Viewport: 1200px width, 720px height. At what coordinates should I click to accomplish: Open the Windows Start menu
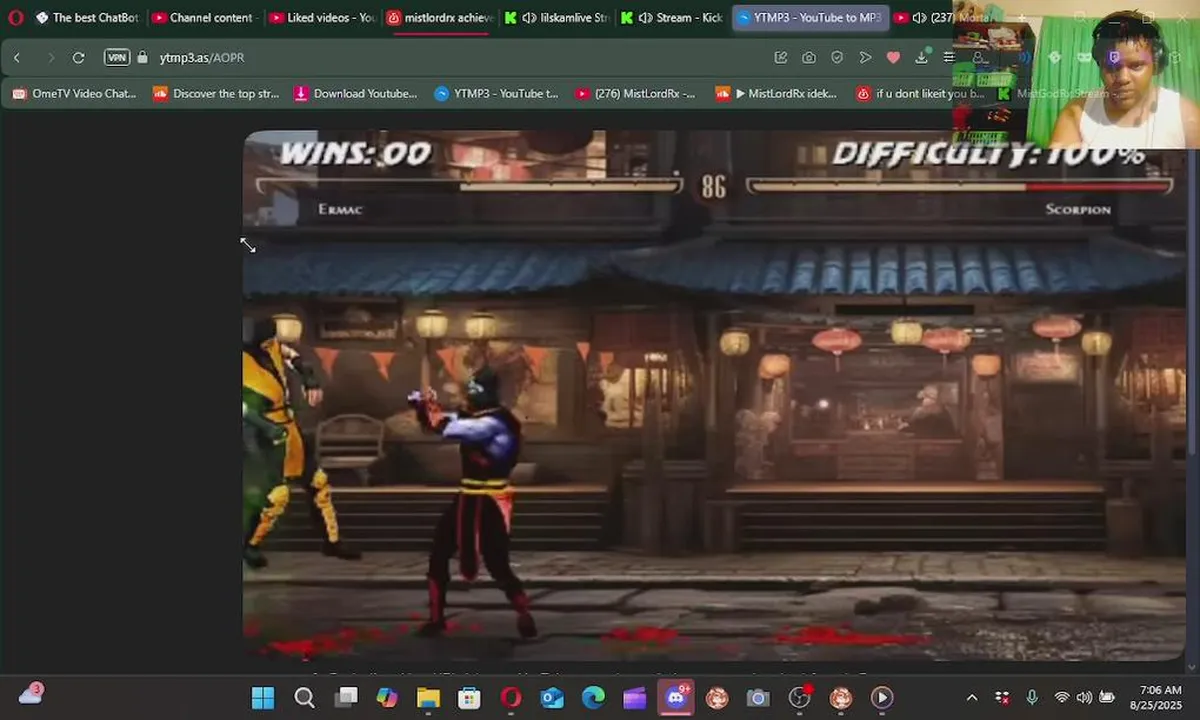coord(263,697)
